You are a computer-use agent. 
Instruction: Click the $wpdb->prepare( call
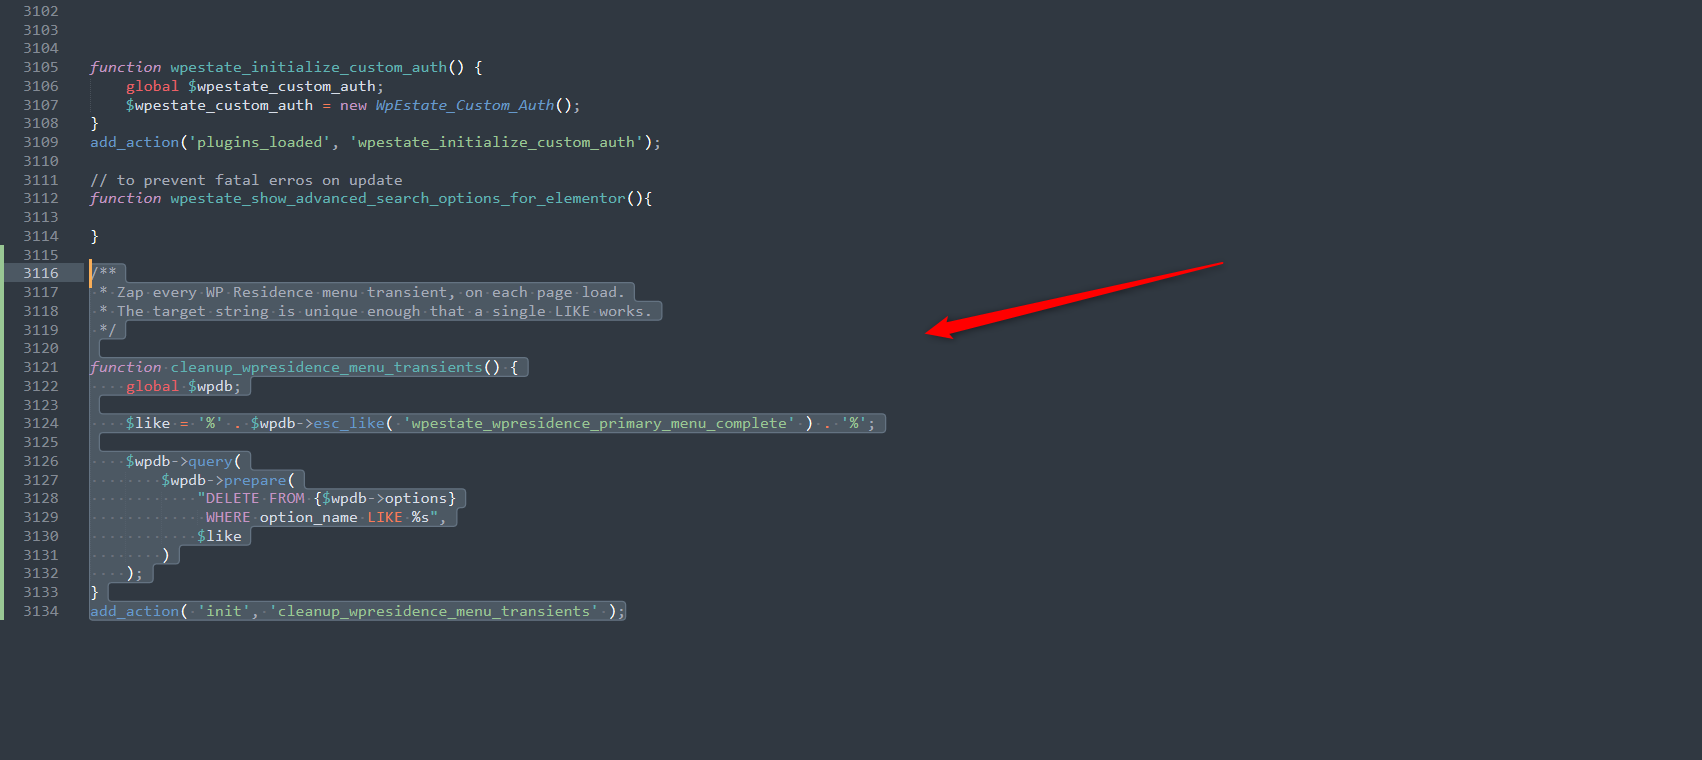228,480
